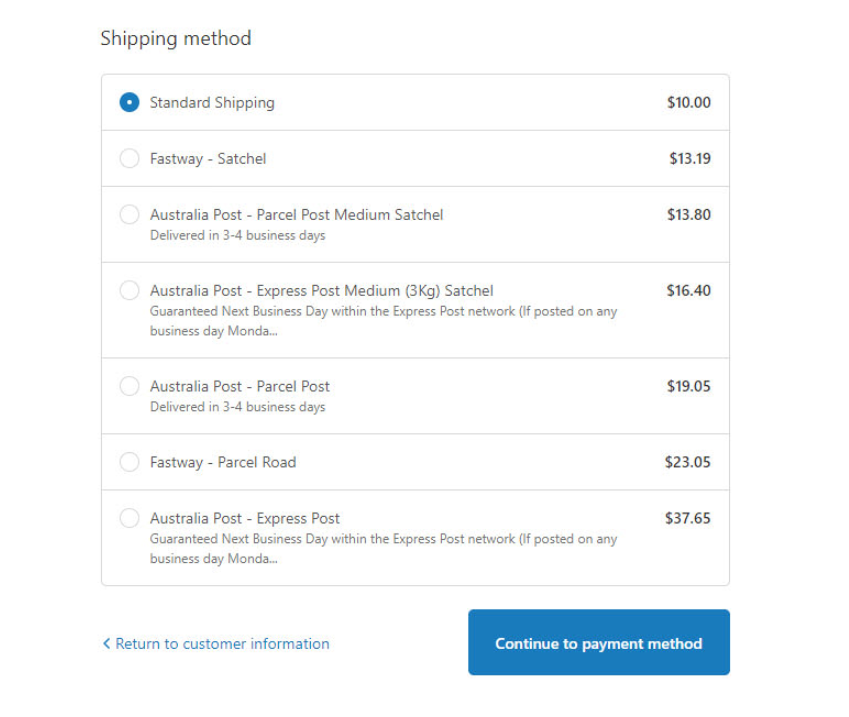Click the Fastway - Parcel Road label
Viewport: 849px width, 717px height.
[x=223, y=462]
